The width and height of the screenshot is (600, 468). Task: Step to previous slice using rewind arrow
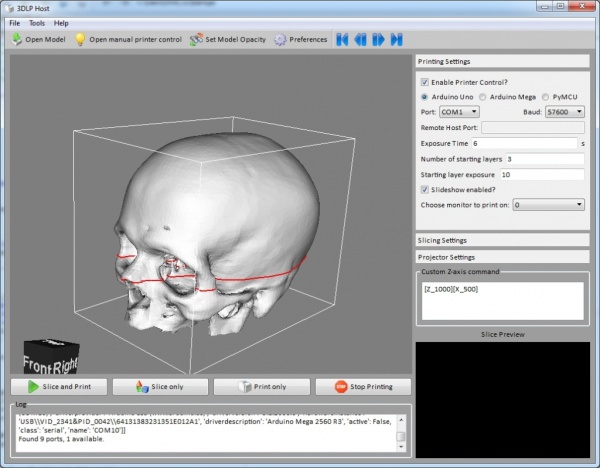coord(360,40)
